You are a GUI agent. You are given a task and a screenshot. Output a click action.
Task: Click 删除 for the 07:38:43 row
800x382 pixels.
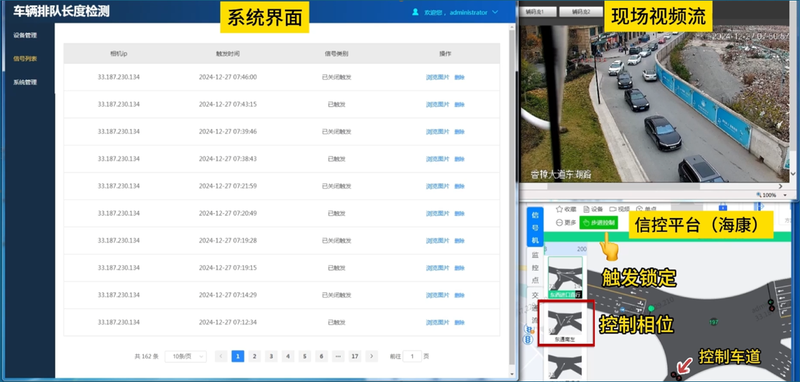tap(459, 159)
